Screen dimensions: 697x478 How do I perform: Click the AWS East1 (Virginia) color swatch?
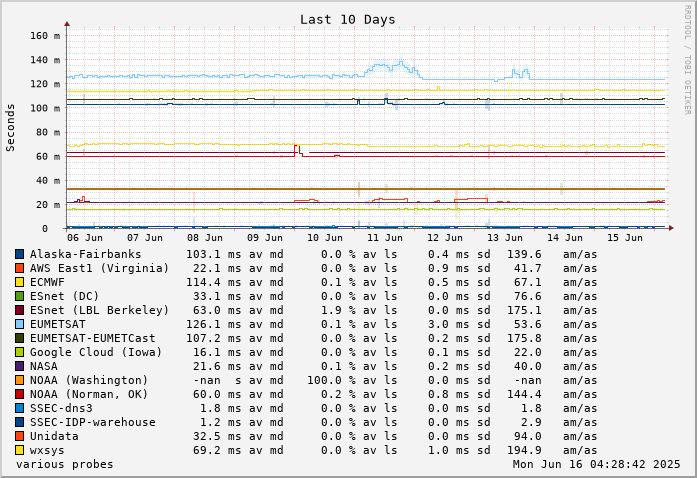[19, 268]
